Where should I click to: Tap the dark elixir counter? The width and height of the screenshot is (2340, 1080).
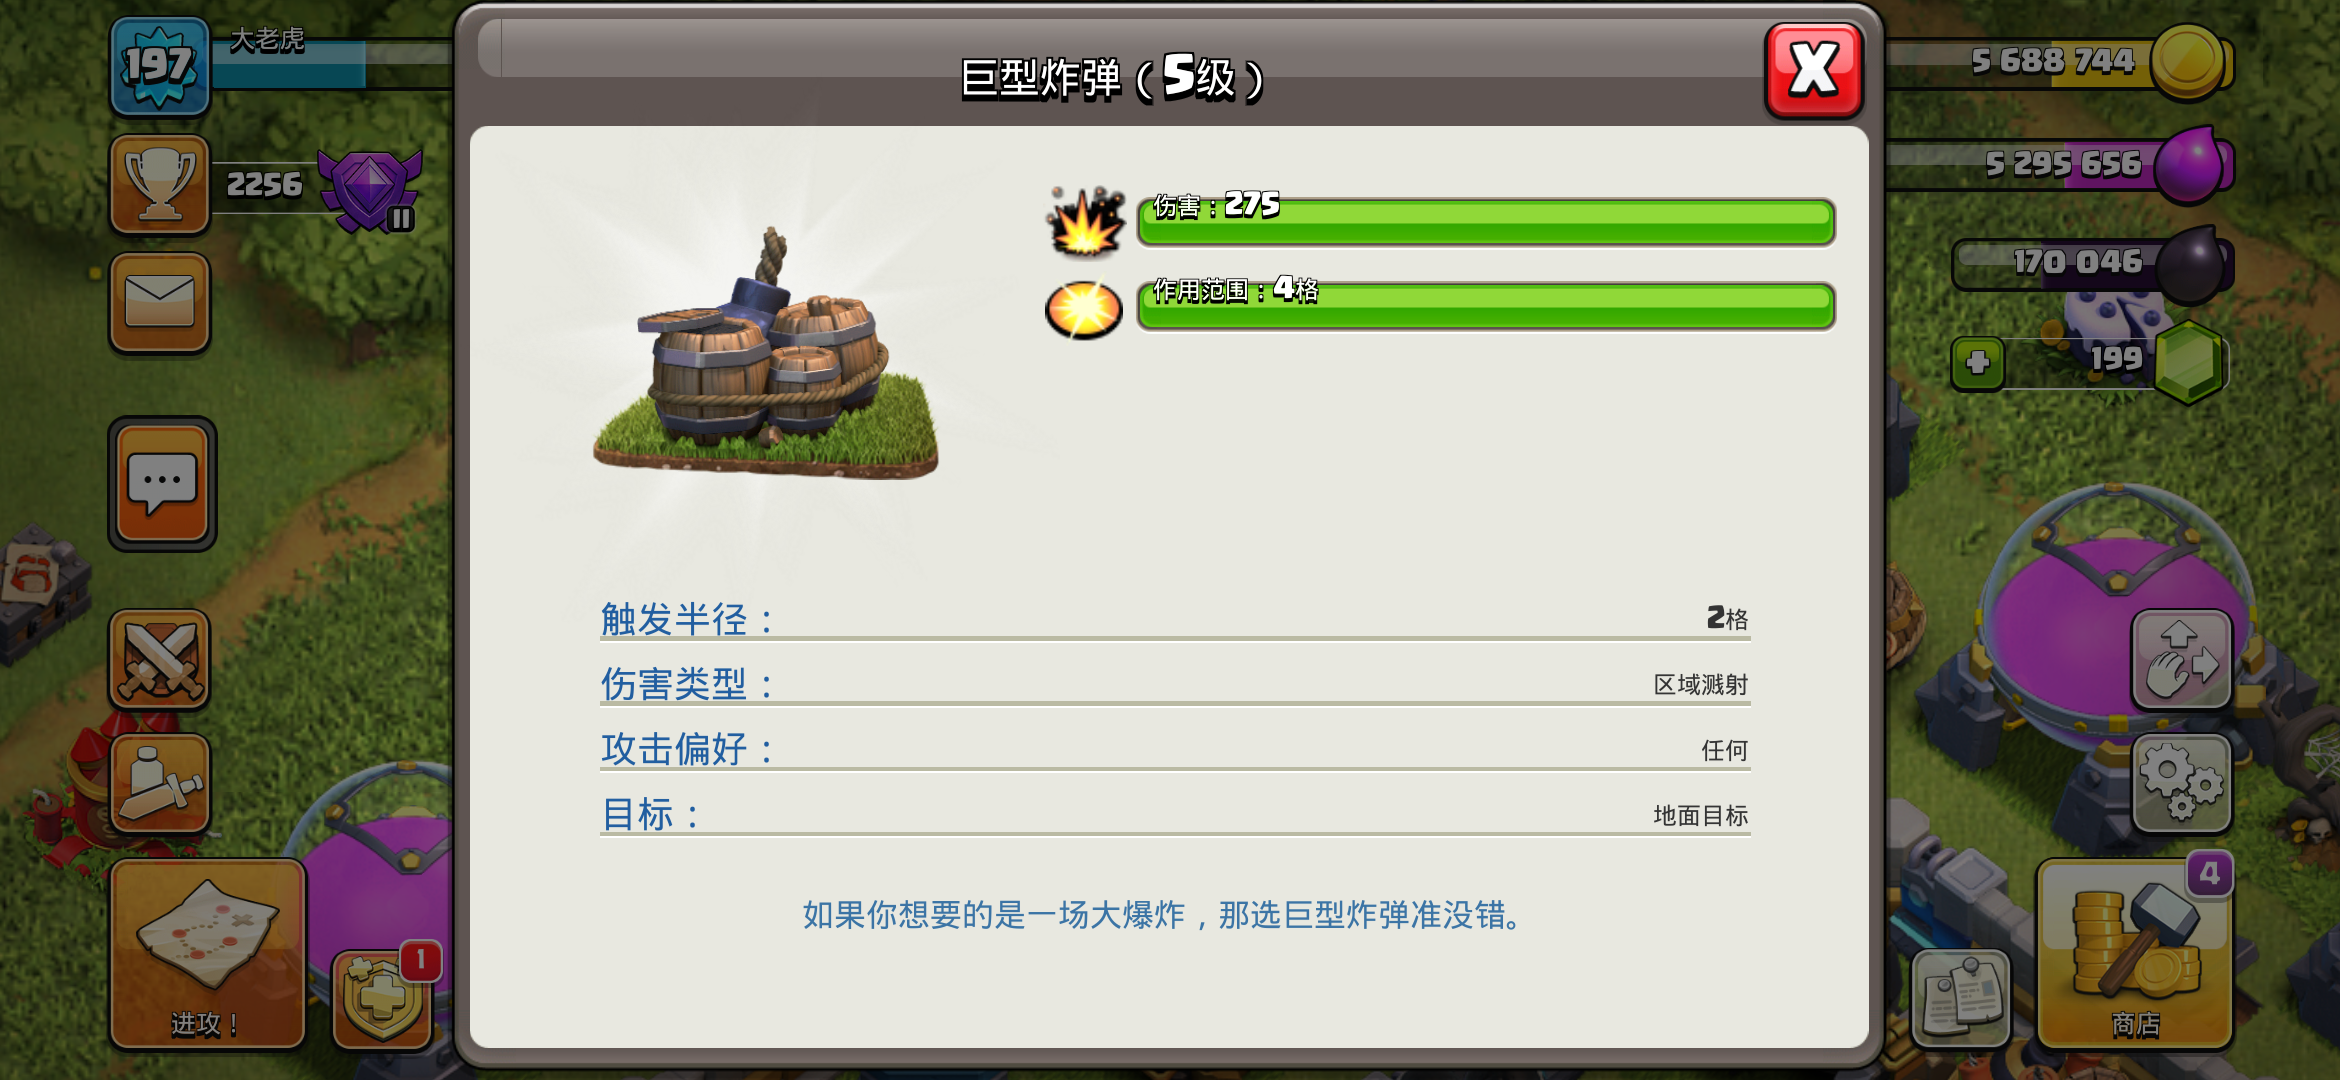(x=2092, y=264)
